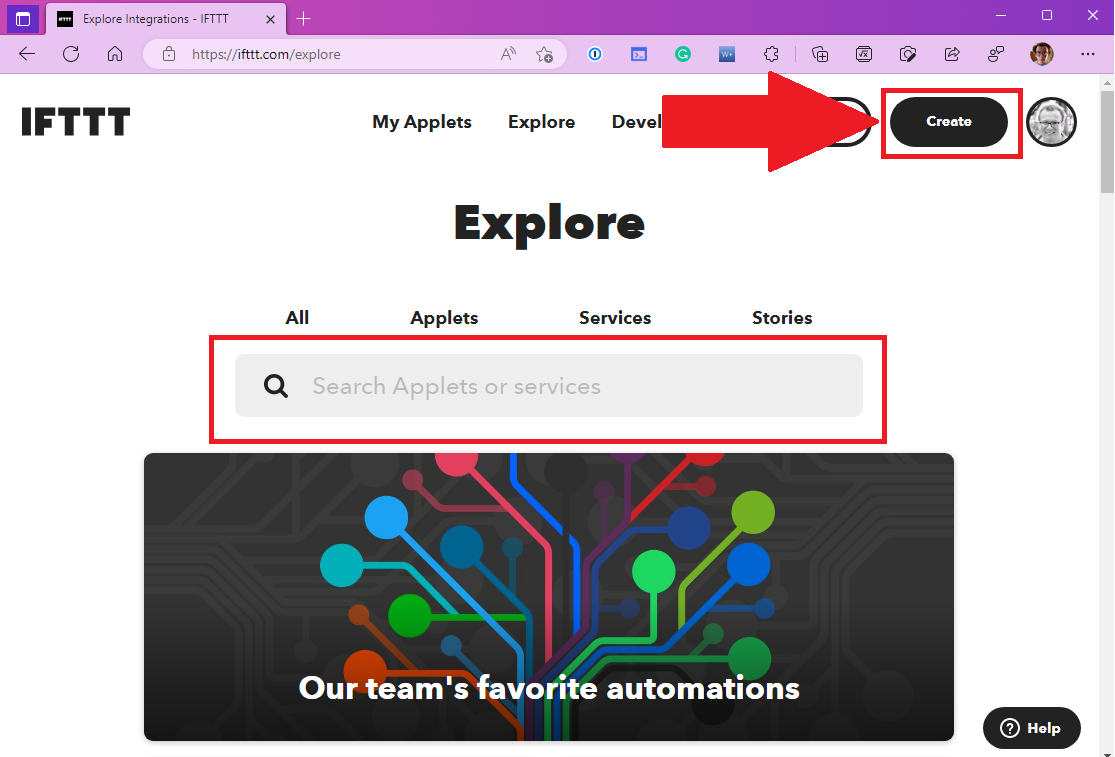This screenshot has height=757, width=1115.
Task: Select the Stories tab
Action: (782, 318)
